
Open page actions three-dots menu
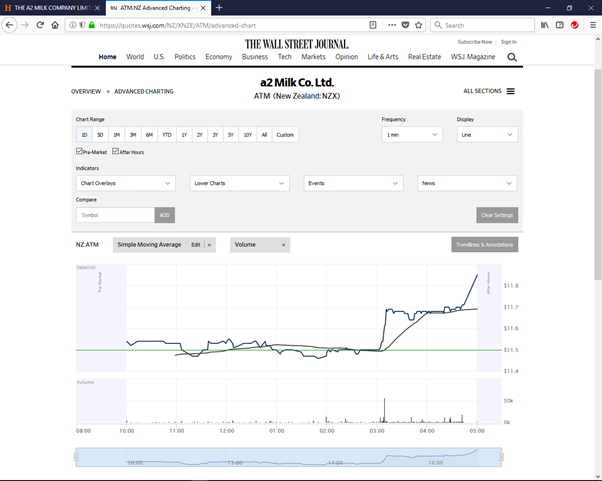tap(392, 25)
